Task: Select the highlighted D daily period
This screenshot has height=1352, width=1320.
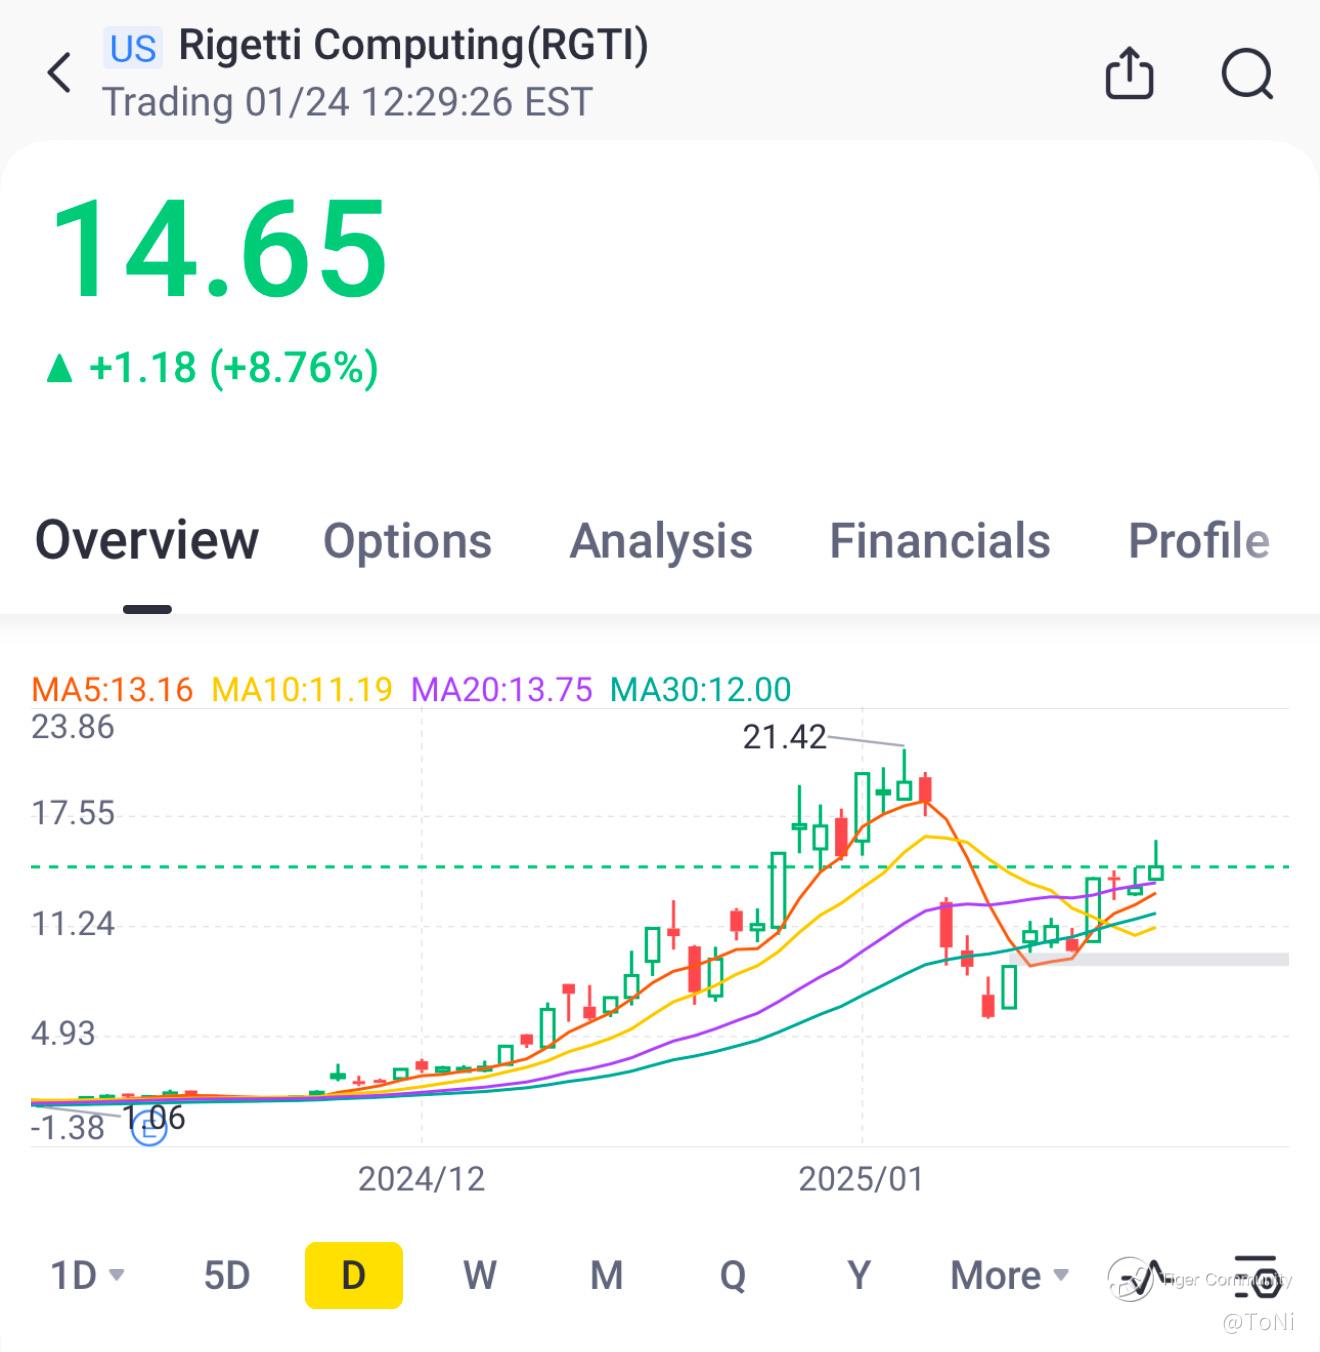Action: click(354, 1275)
